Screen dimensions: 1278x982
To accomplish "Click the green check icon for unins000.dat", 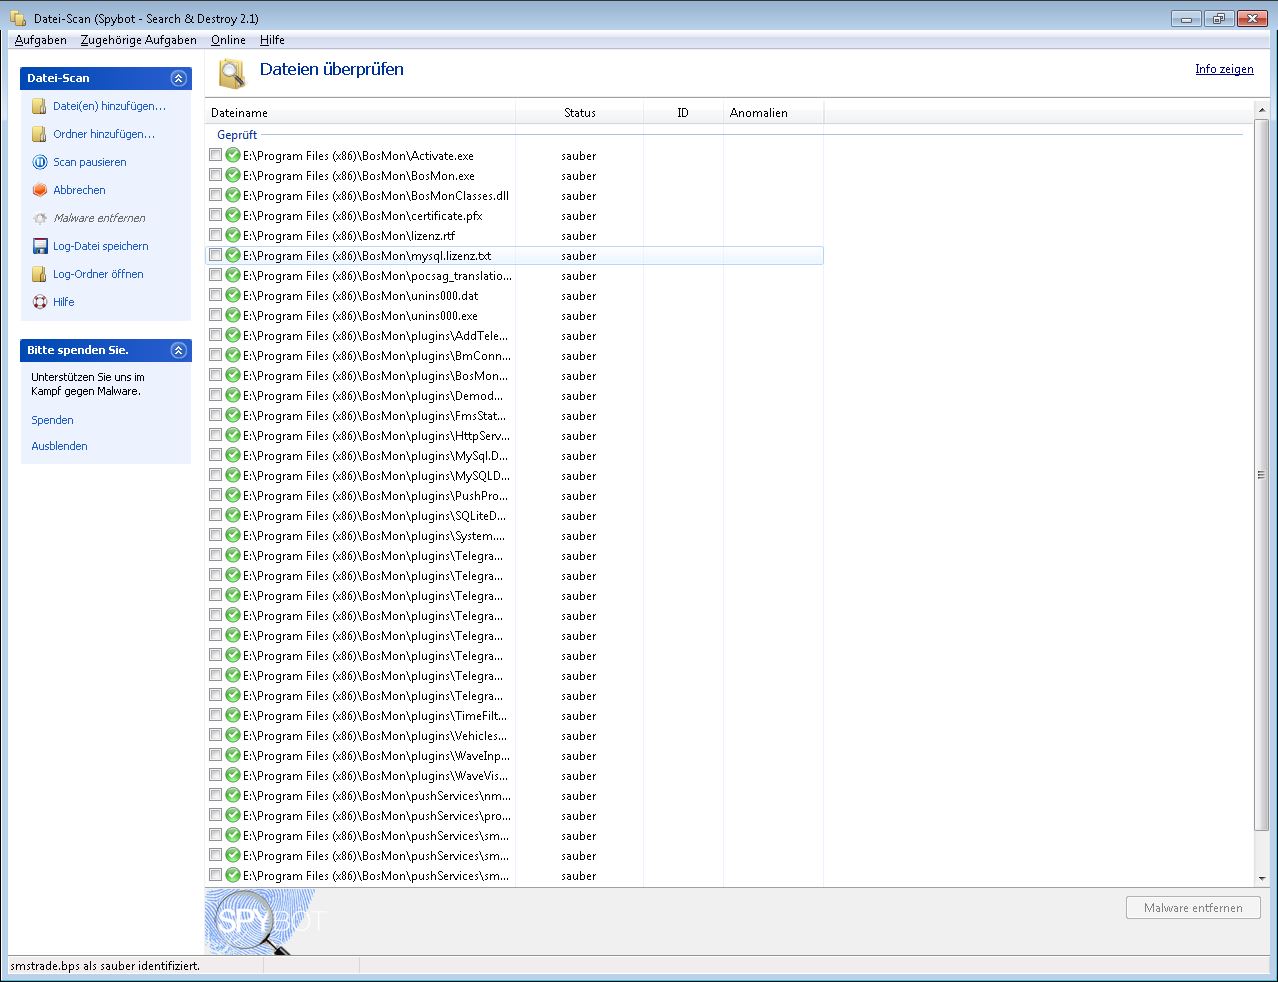I will pos(233,296).
